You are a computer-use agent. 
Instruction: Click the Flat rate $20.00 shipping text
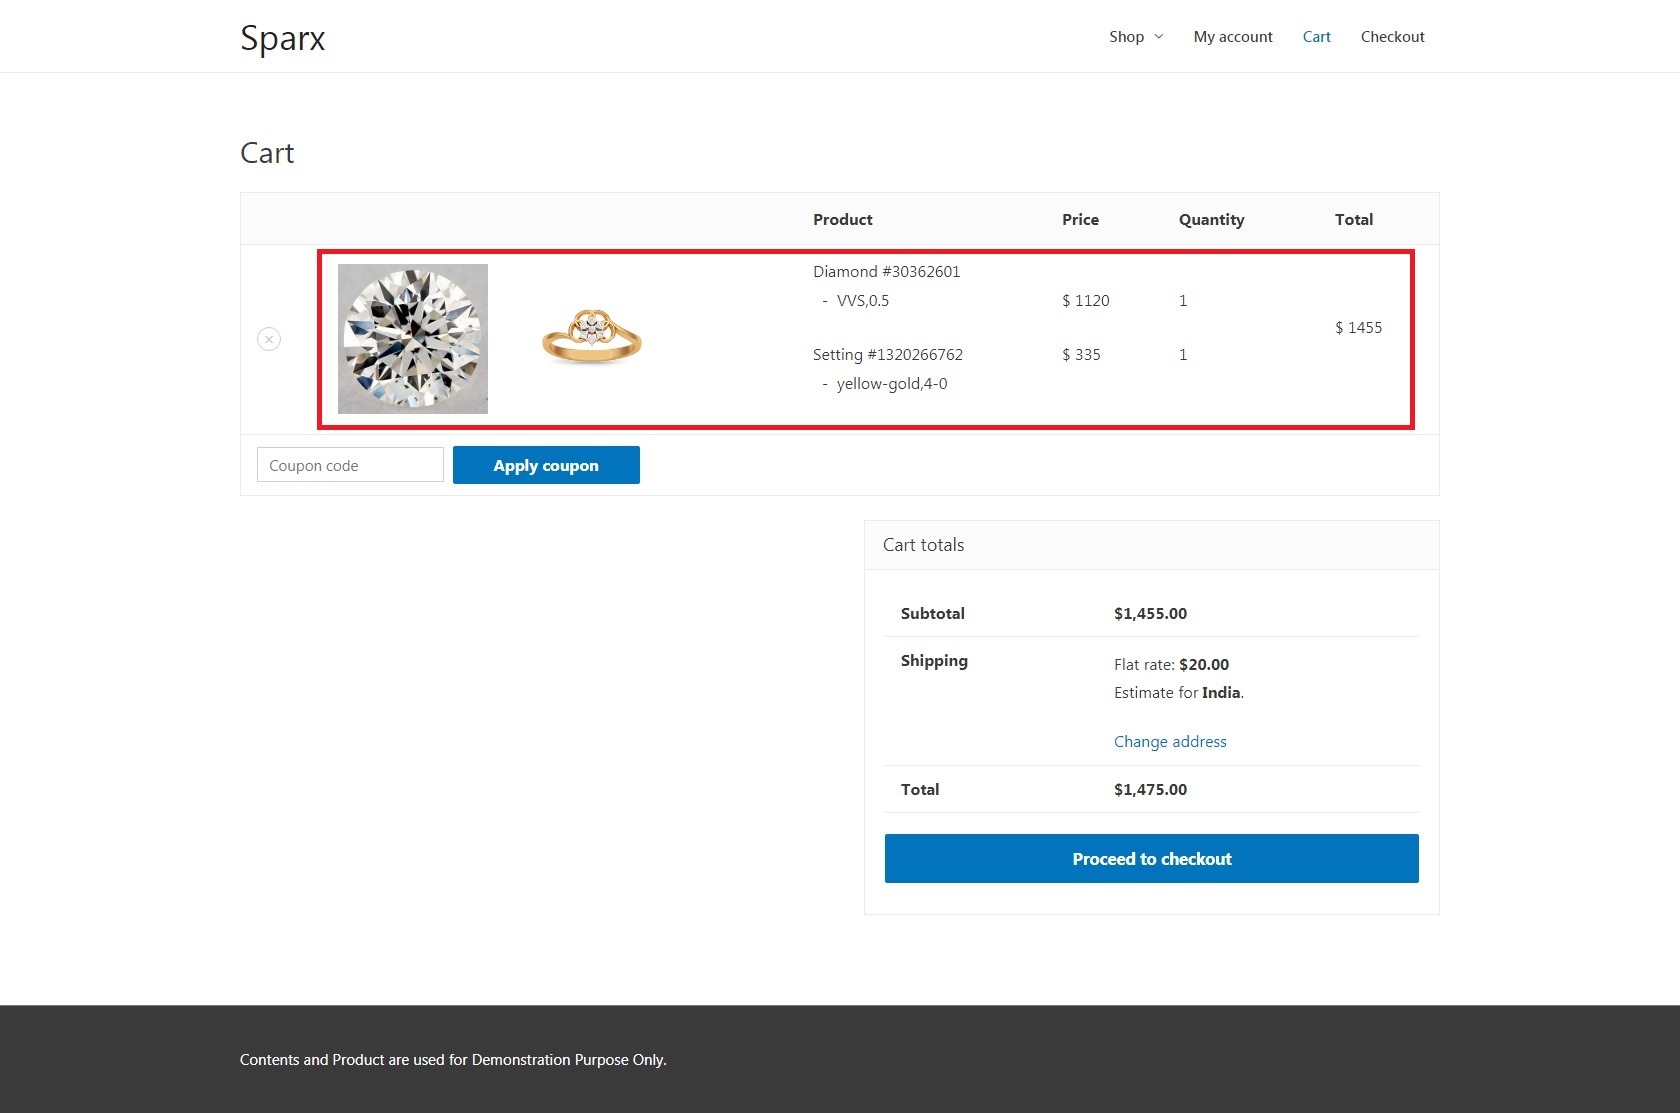1171,664
